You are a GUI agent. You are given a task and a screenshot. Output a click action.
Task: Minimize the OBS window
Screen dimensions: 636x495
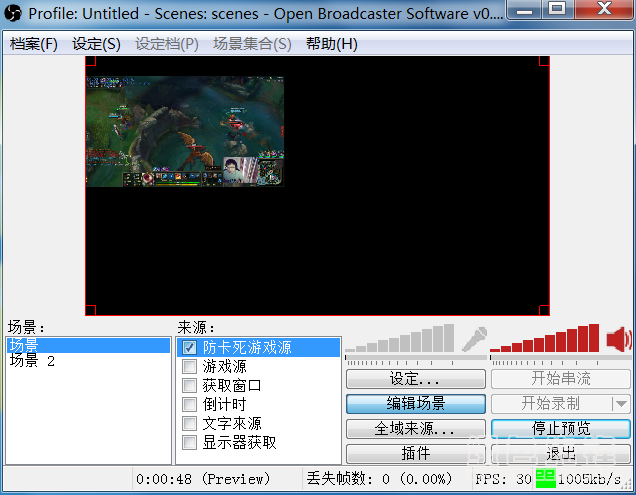click(x=524, y=9)
